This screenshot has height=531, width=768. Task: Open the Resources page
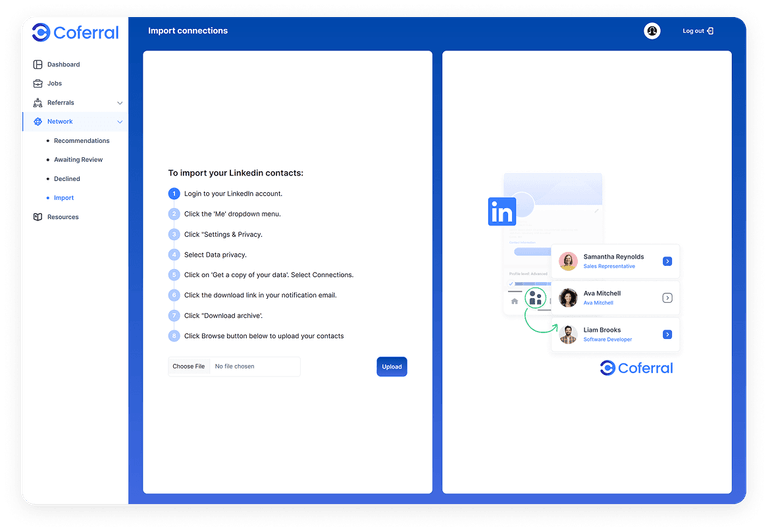63,217
